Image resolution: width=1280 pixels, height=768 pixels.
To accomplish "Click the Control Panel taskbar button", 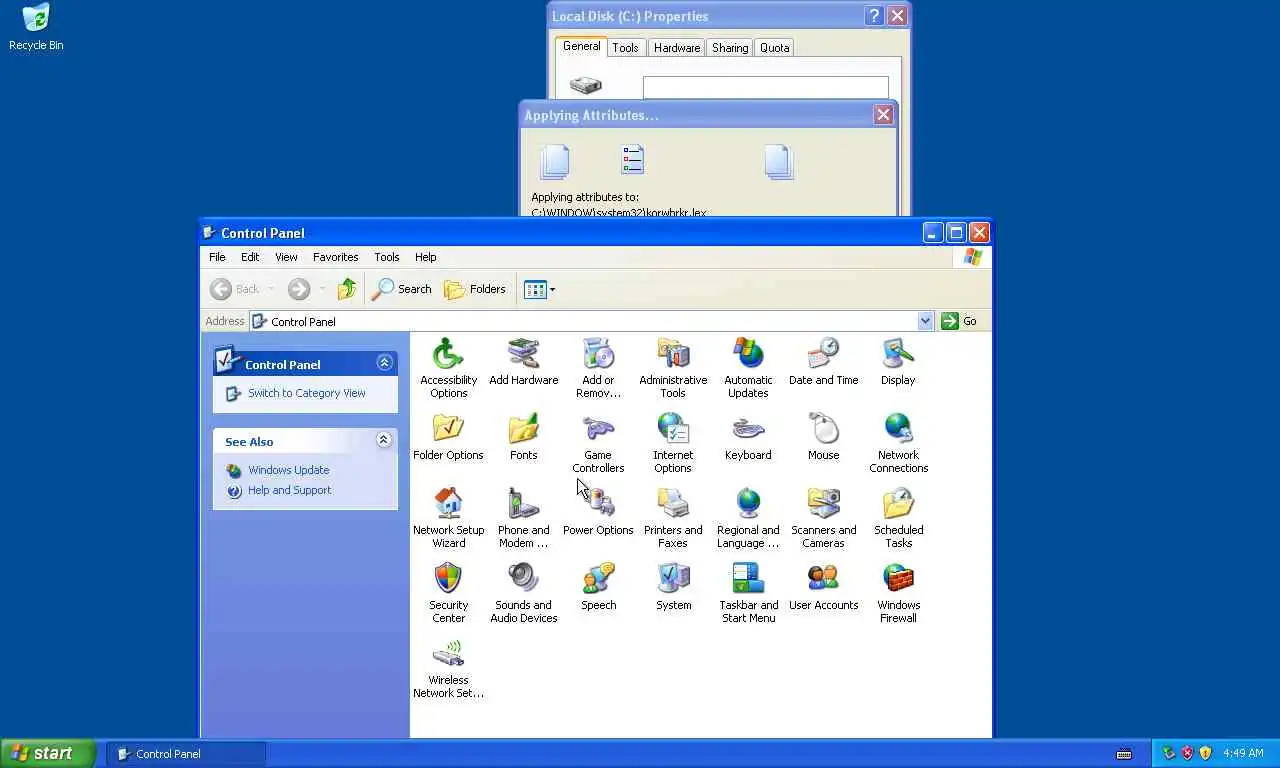I will click(x=186, y=754).
